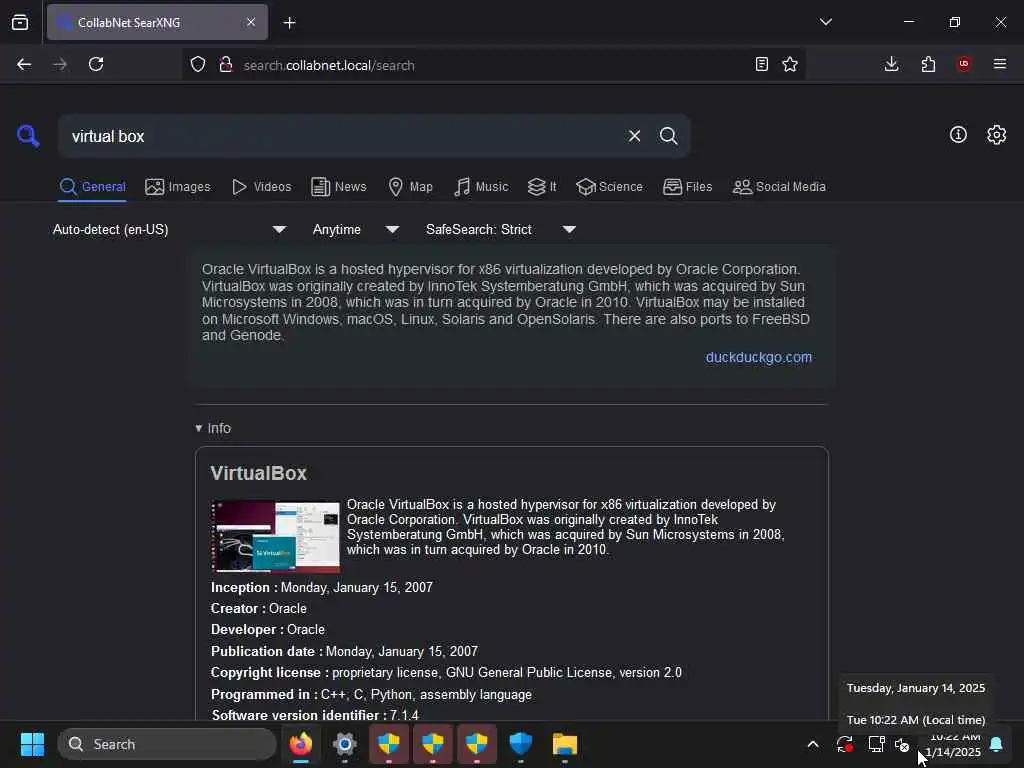Show hidden system tray icons

813,744
